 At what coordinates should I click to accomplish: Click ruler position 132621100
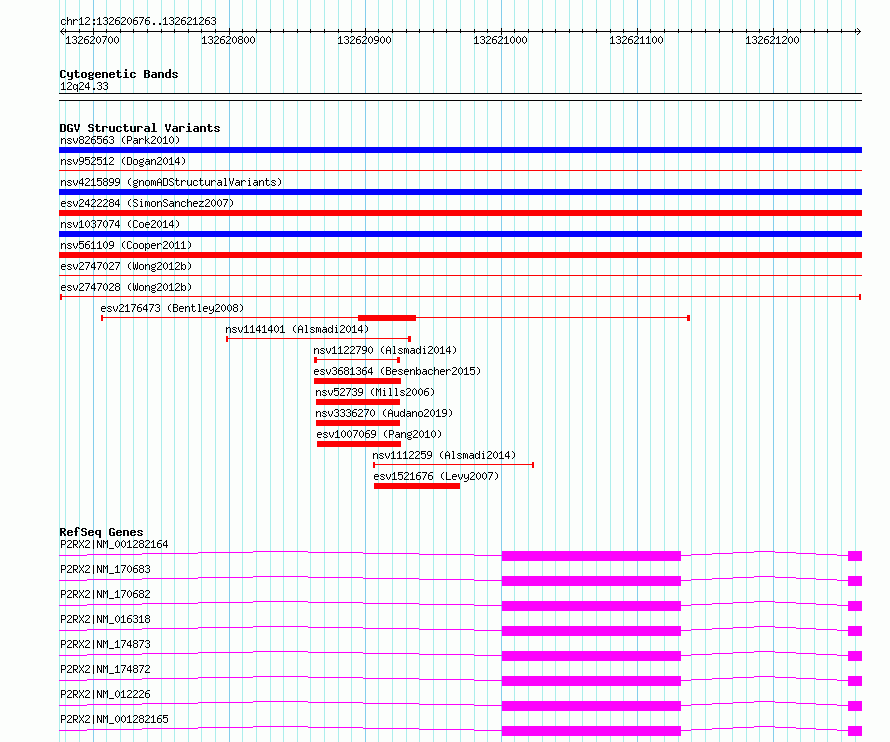pyautogui.click(x=636, y=40)
